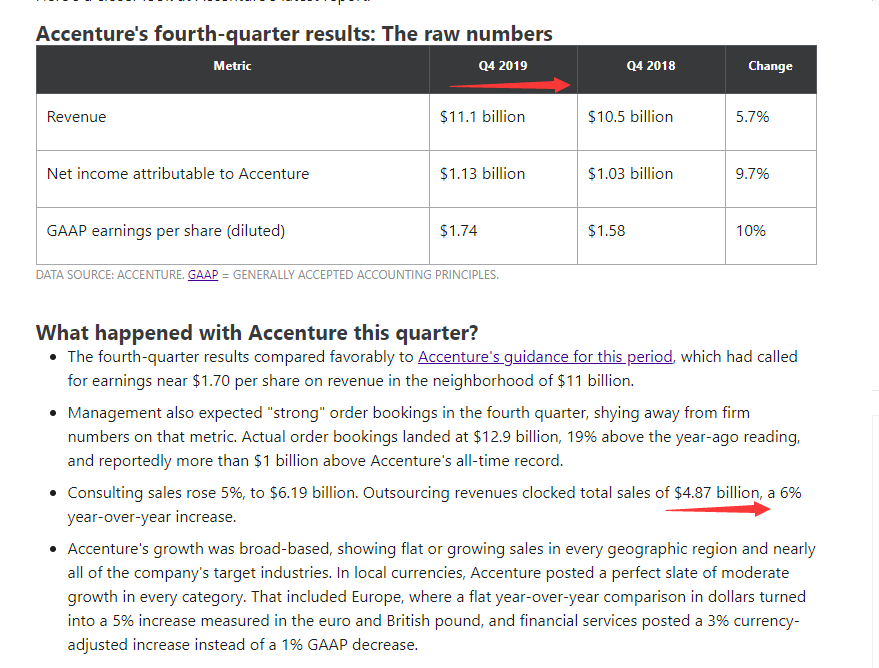
Task: Click the red arrow under Q4 2019
Action: 510,85
